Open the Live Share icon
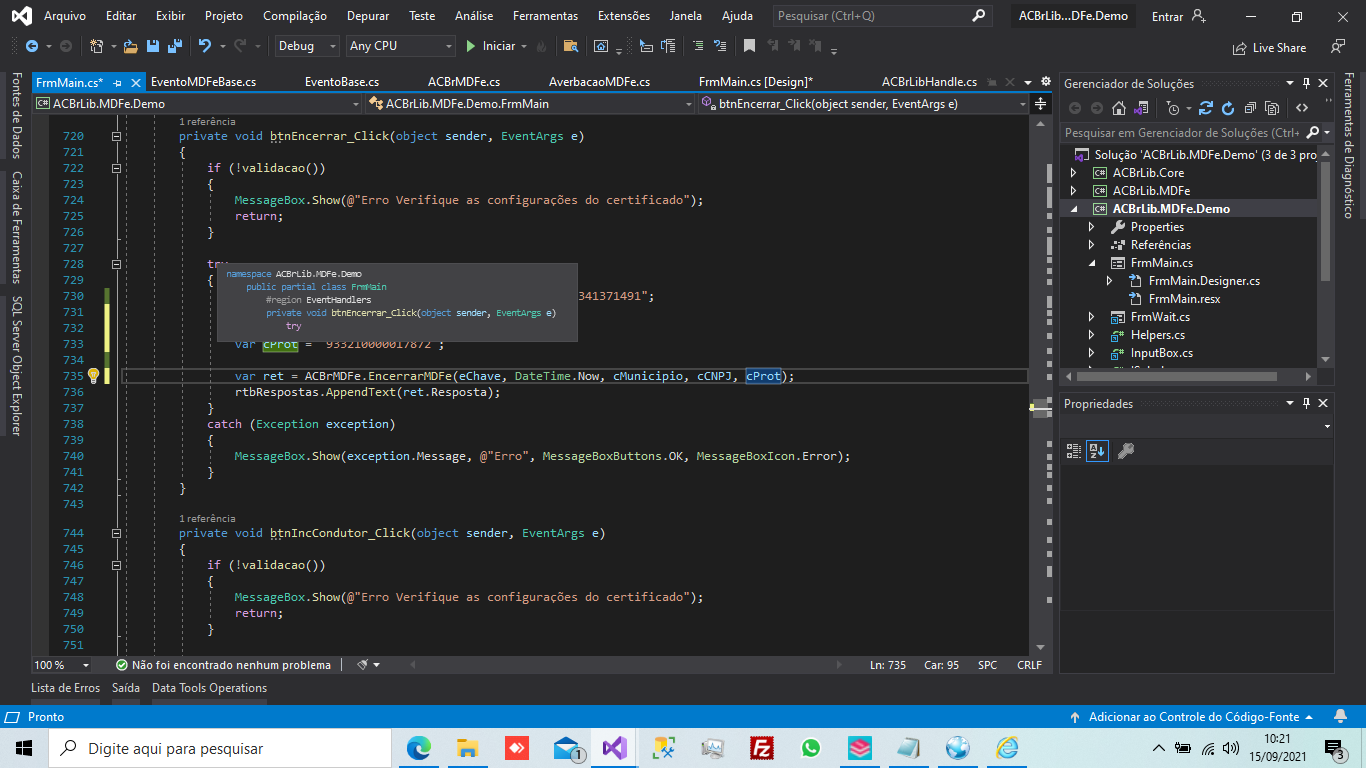Viewport: 1366px width, 768px height. [1240, 47]
